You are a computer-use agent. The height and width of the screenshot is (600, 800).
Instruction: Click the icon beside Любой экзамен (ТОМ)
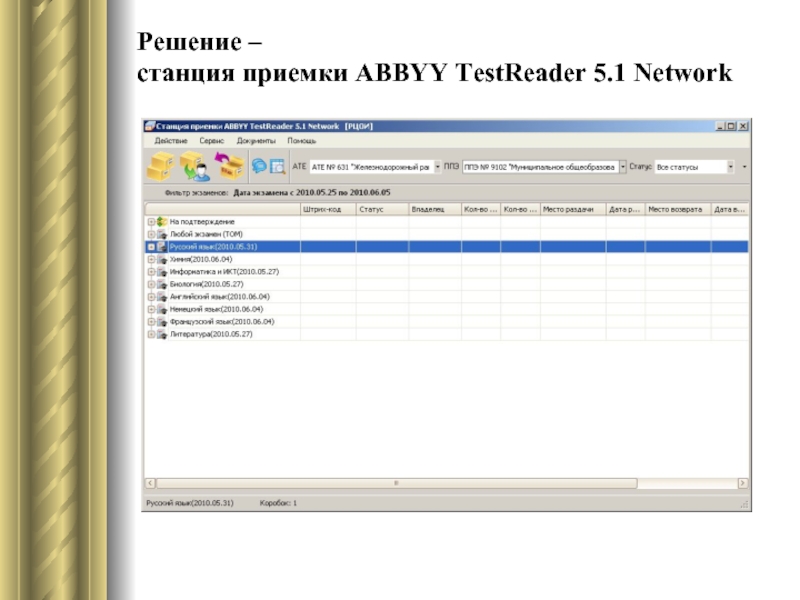coord(162,234)
